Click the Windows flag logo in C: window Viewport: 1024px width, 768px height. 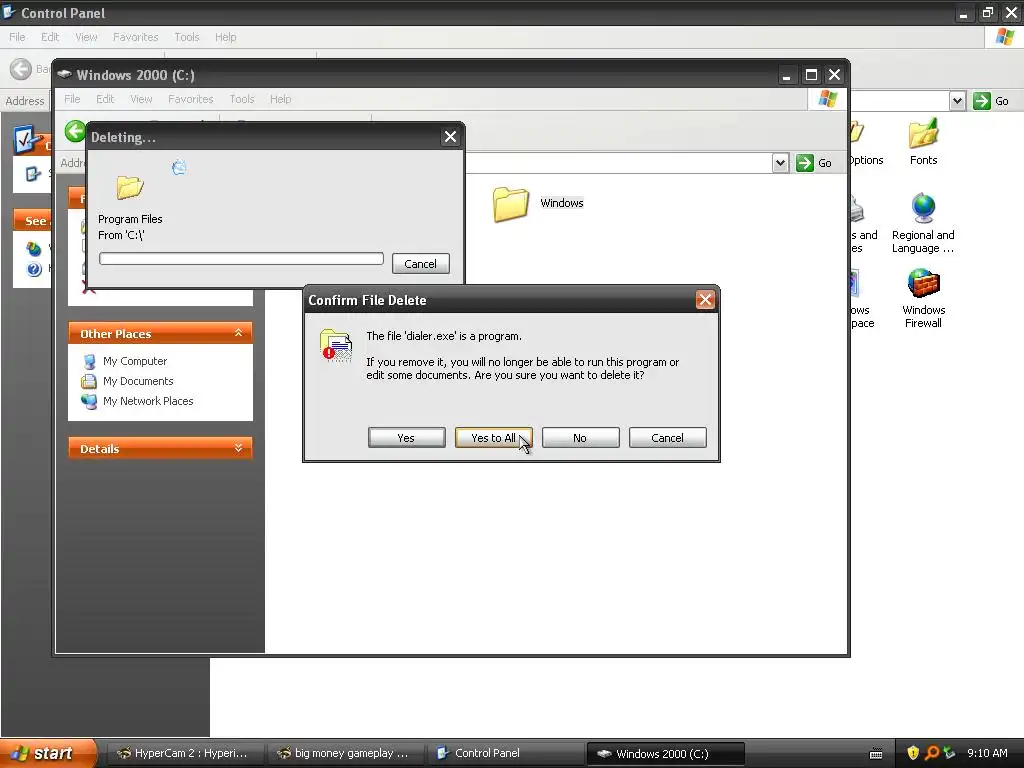click(x=827, y=99)
